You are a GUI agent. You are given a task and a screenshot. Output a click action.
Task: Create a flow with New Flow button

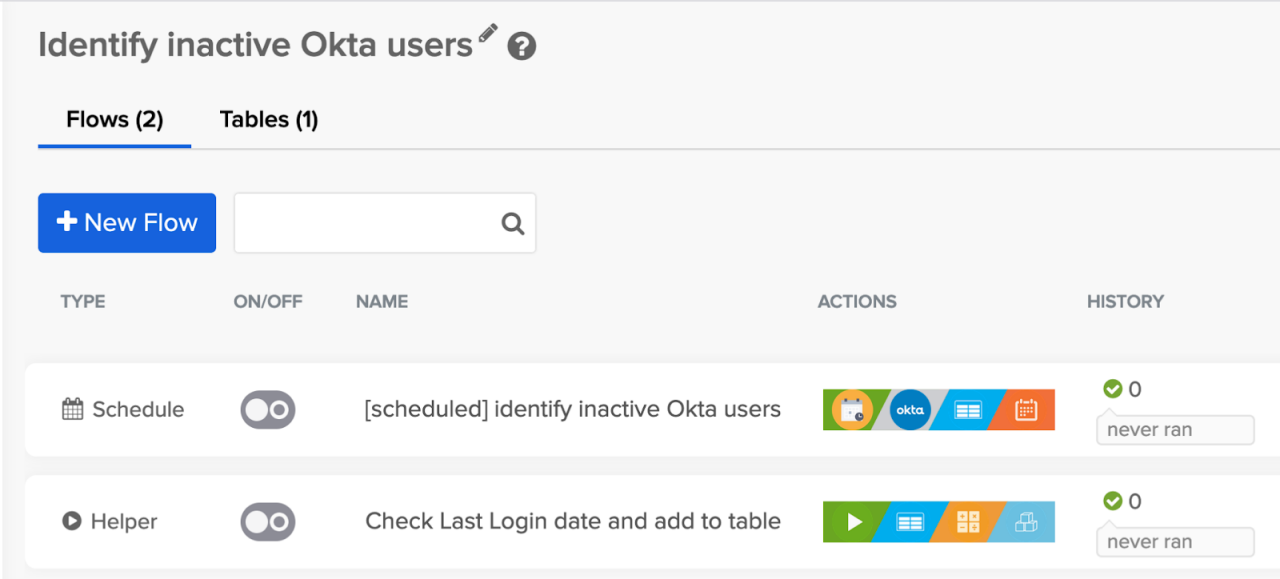(127, 223)
